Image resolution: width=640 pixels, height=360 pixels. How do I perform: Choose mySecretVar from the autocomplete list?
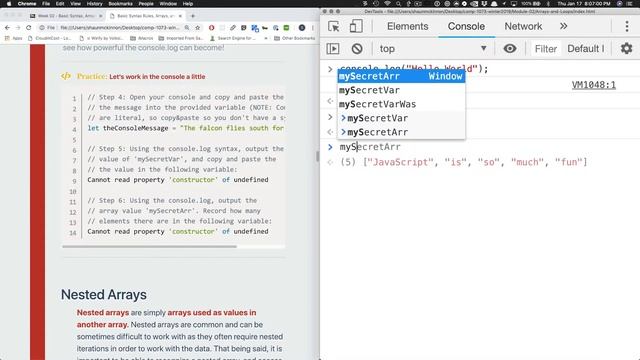pos(401,90)
